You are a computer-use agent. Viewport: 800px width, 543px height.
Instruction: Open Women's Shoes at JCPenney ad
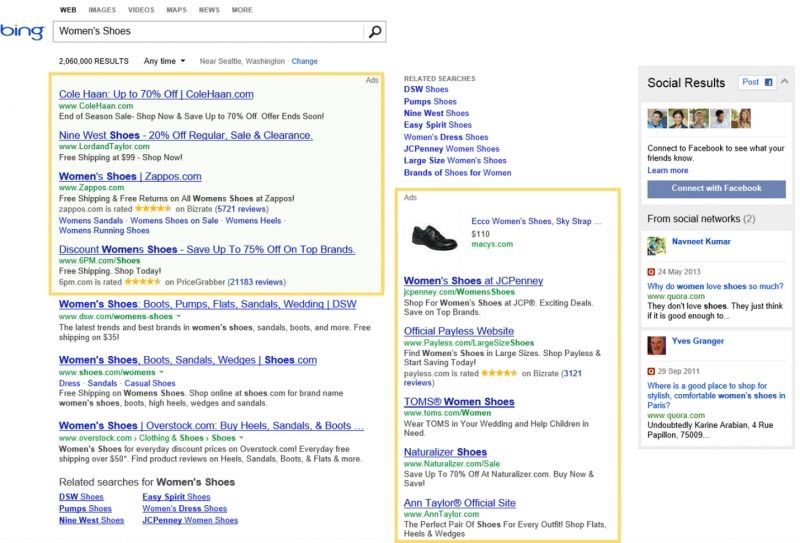pos(473,281)
